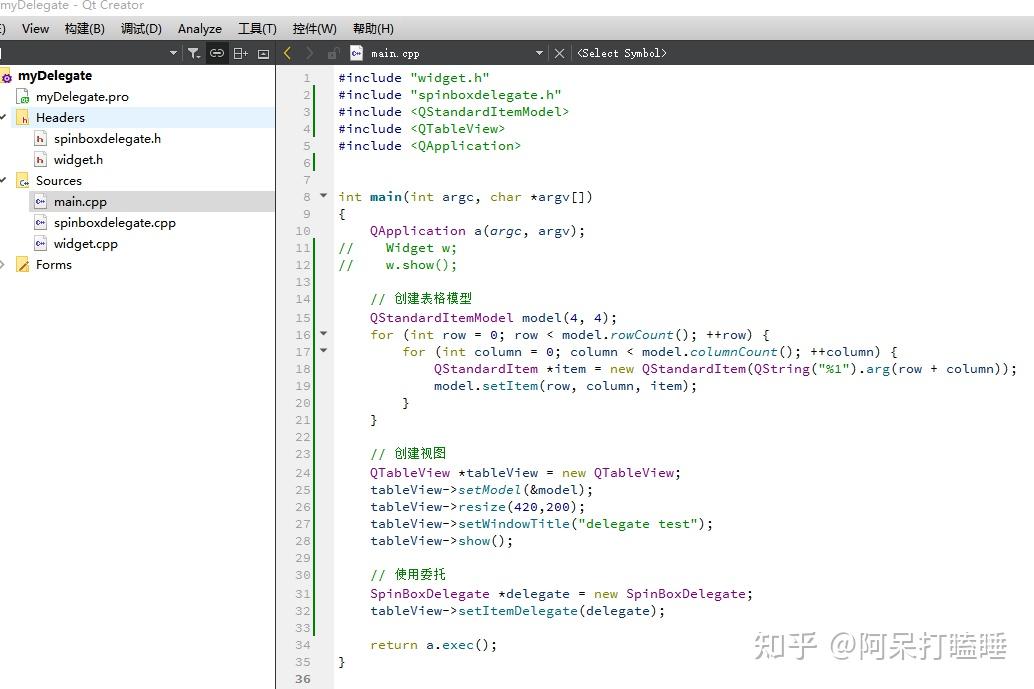Fold the inner for loop at line 17
1034x689 pixels.
point(323,351)
